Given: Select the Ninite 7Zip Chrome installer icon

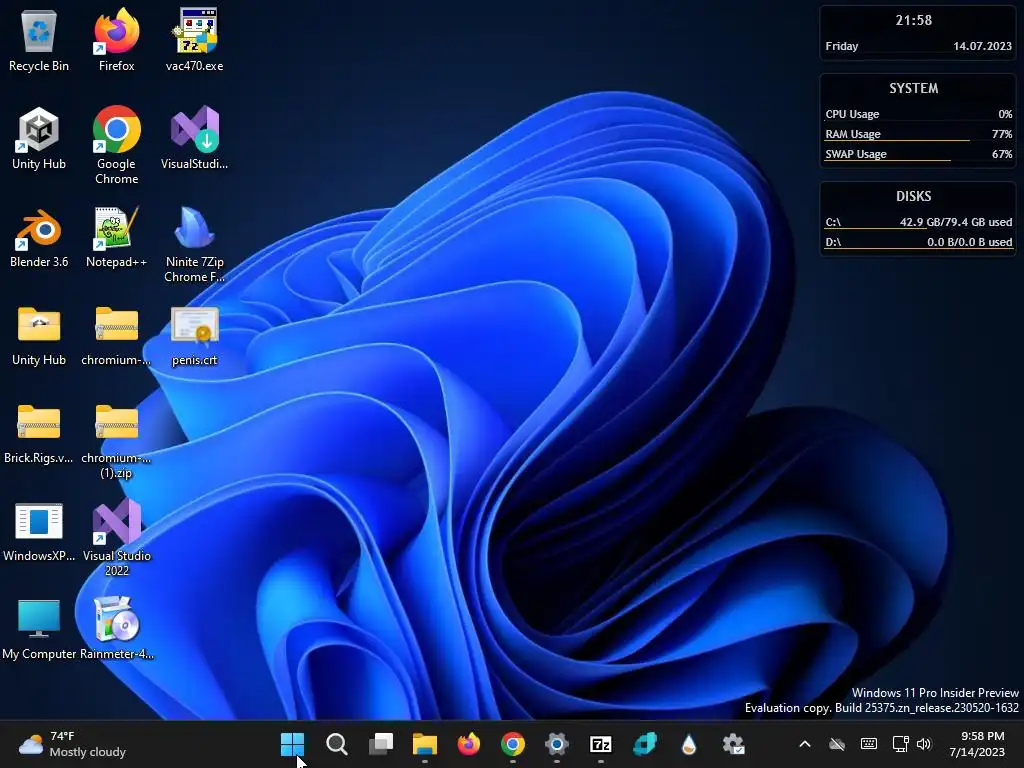Looking at the screenshot, I should 194,244.
